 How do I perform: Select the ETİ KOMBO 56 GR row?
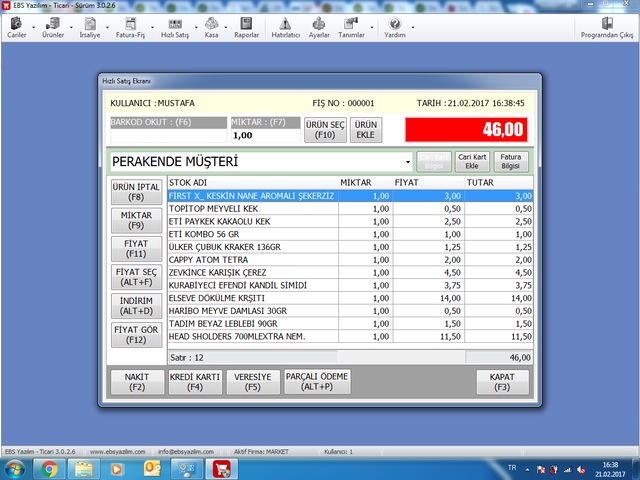350,234
